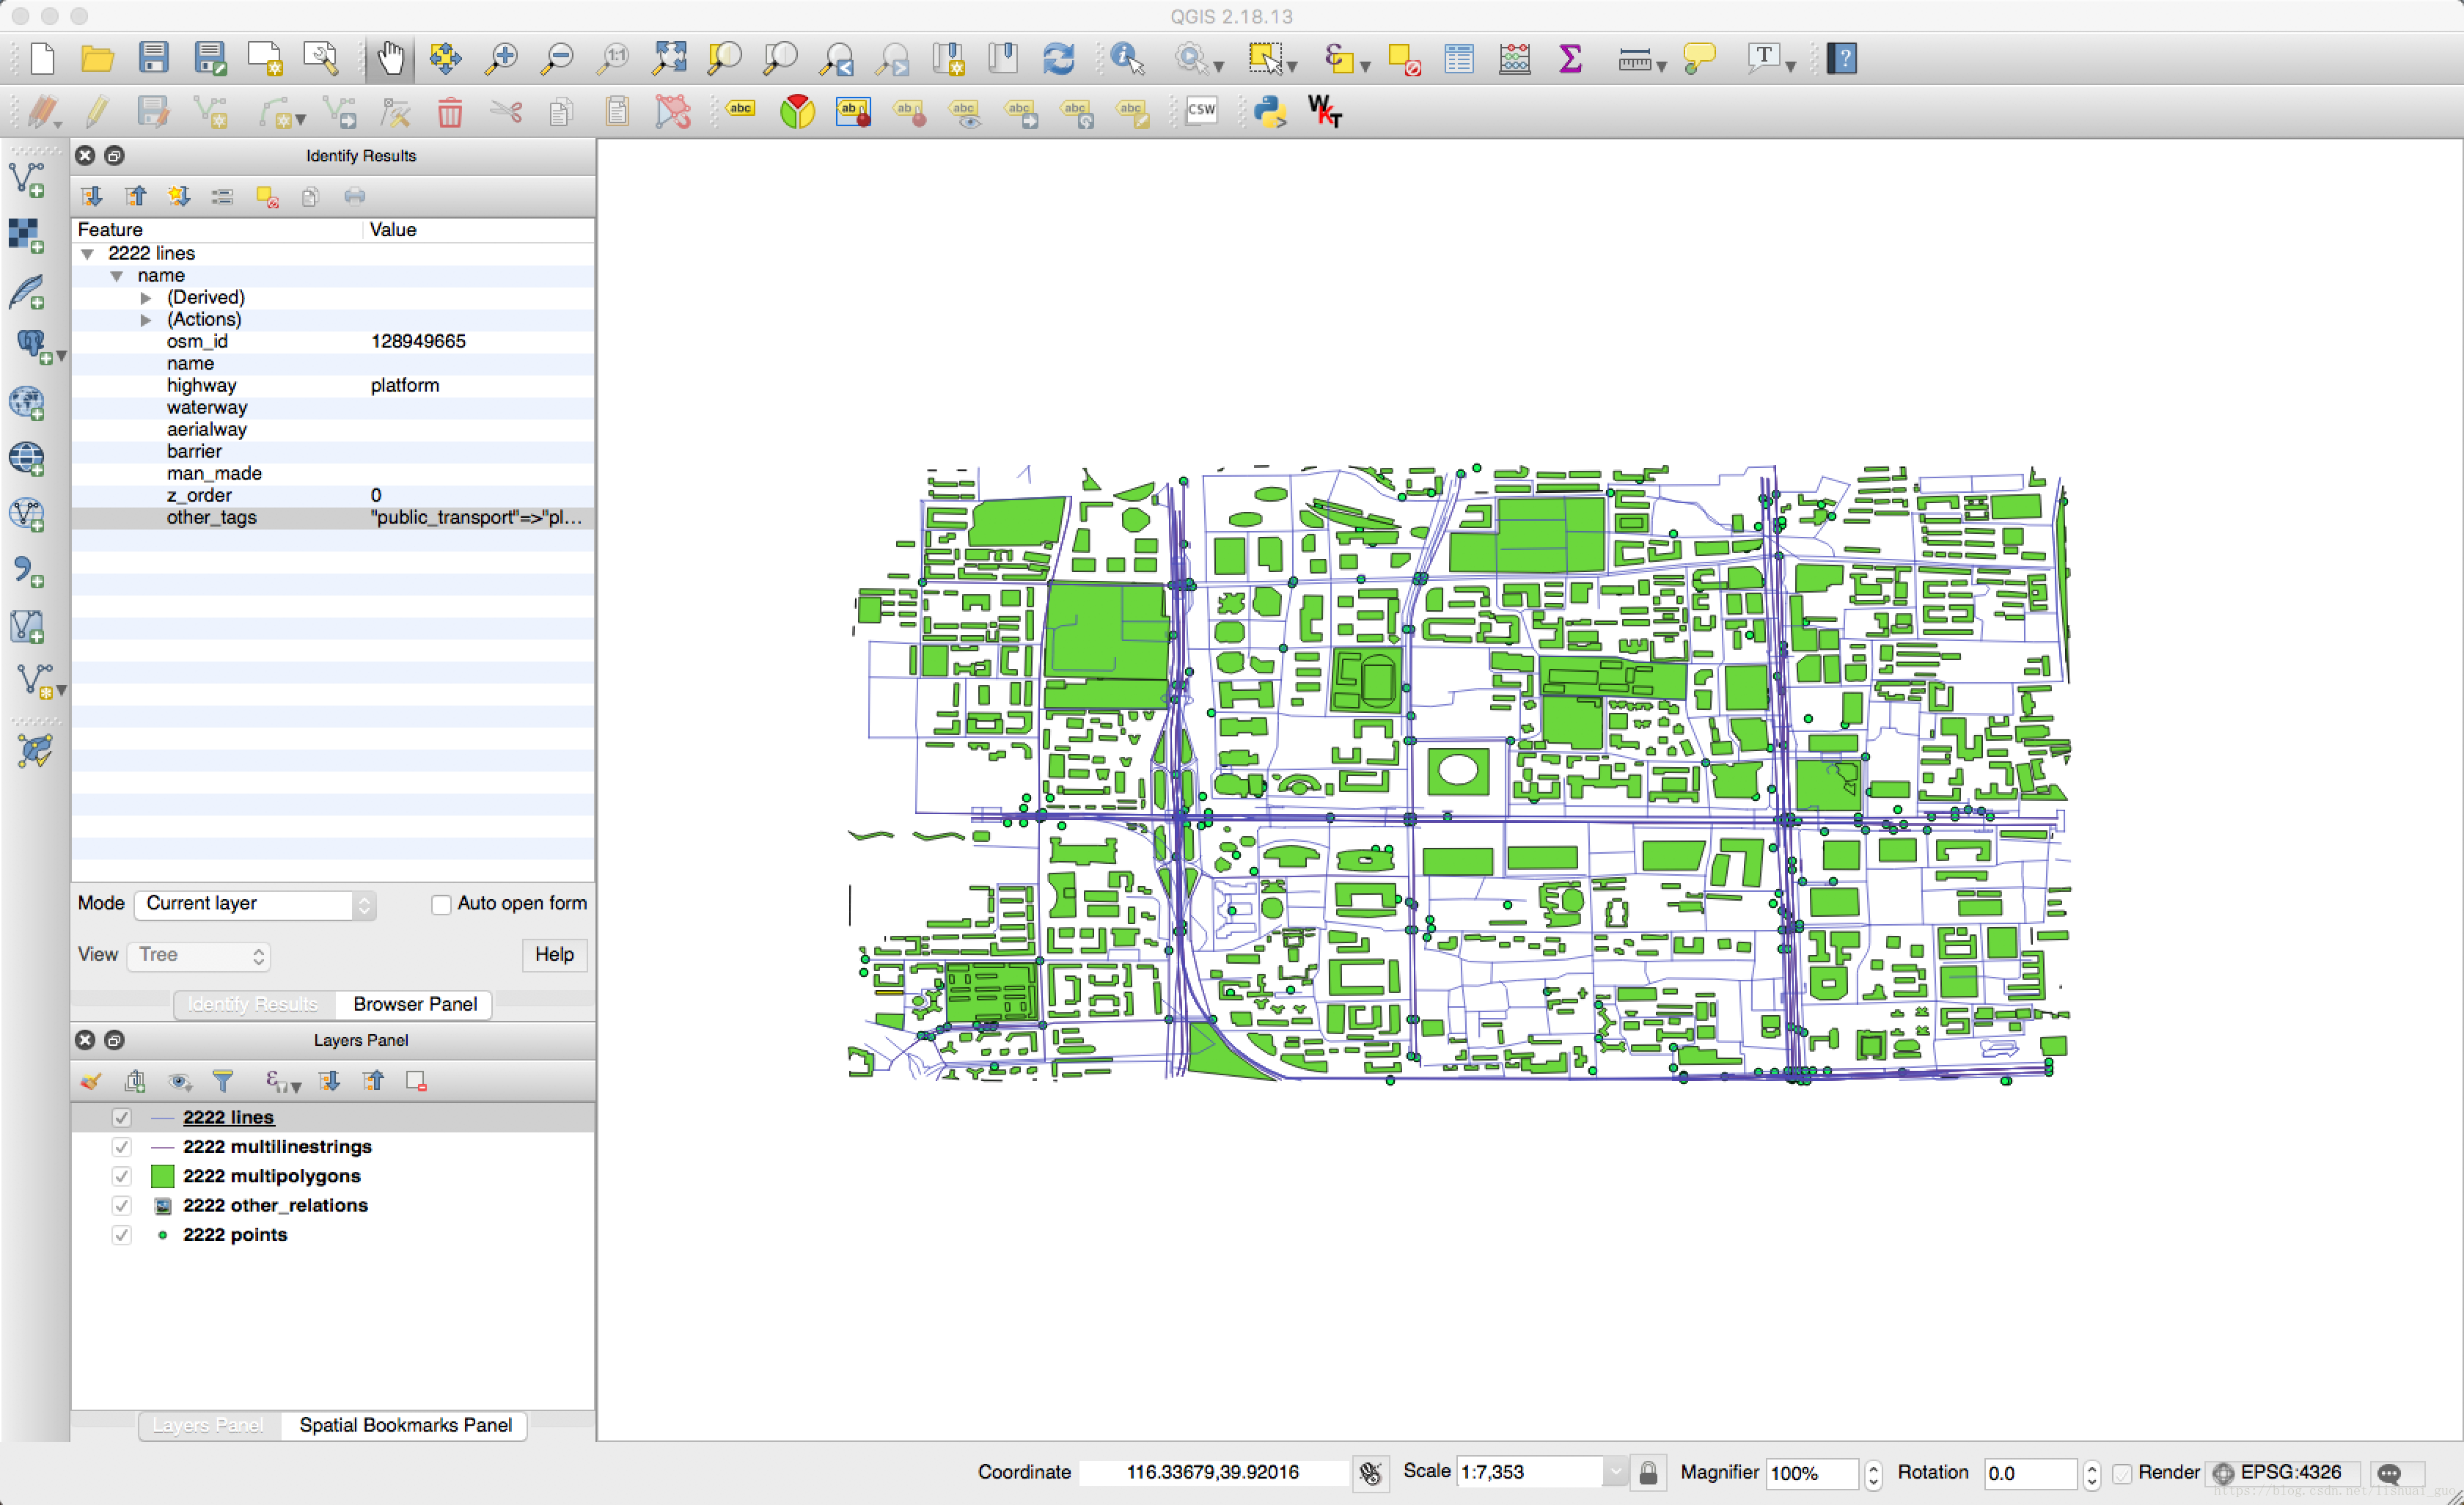
Task: Toggle visibility of 2222 multipolygons layer
Action: tap(121, 1176)
